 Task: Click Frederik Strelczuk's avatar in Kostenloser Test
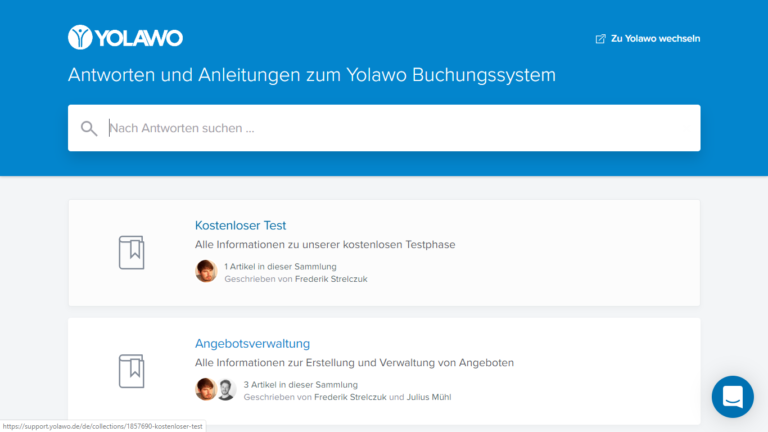click(x=206, y=271)
